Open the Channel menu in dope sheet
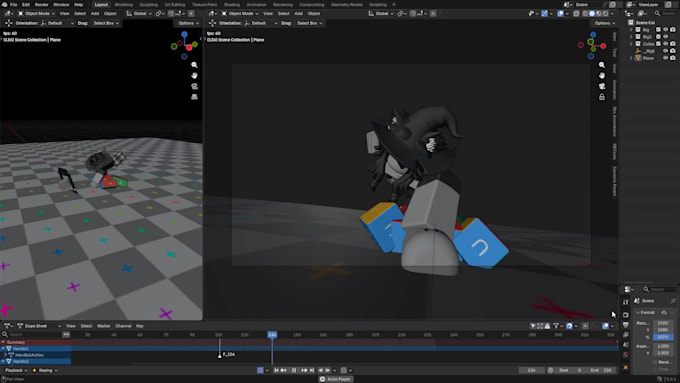 click(x=123, y=326)
